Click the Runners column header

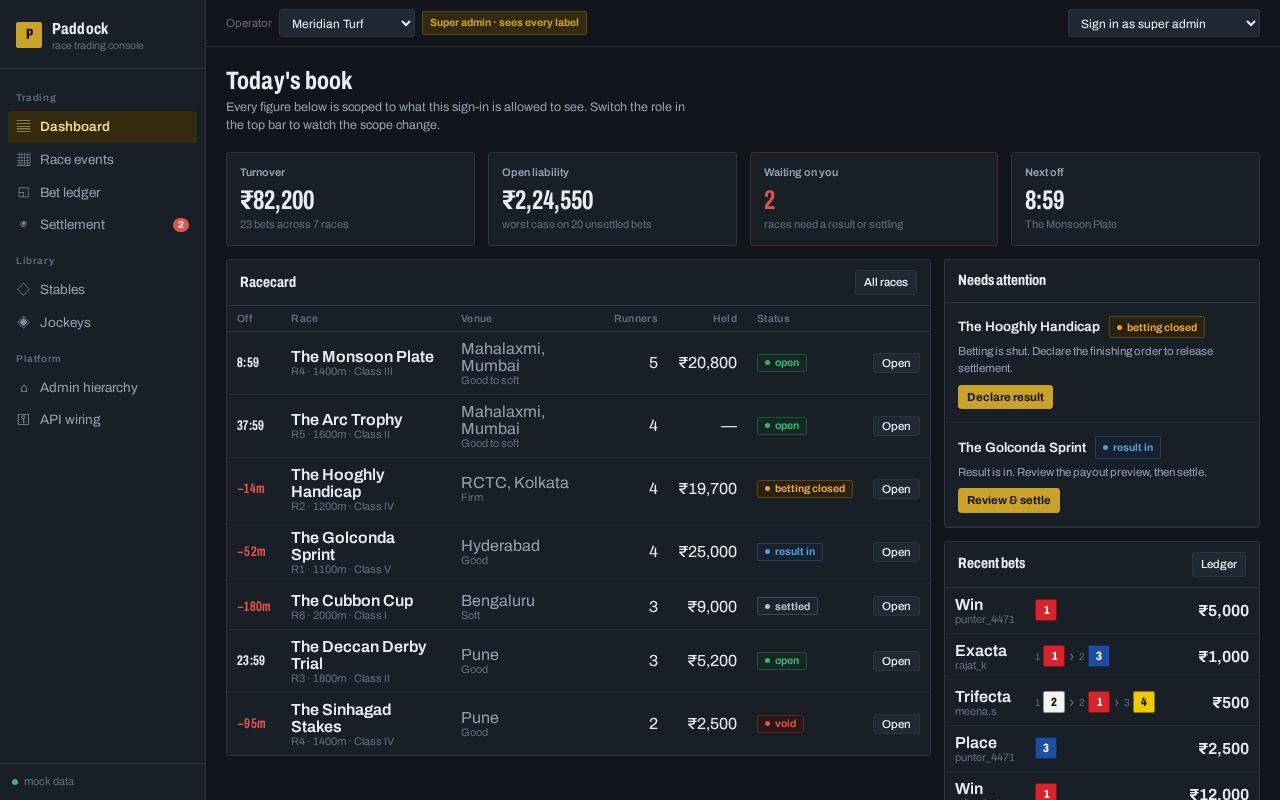635,318
